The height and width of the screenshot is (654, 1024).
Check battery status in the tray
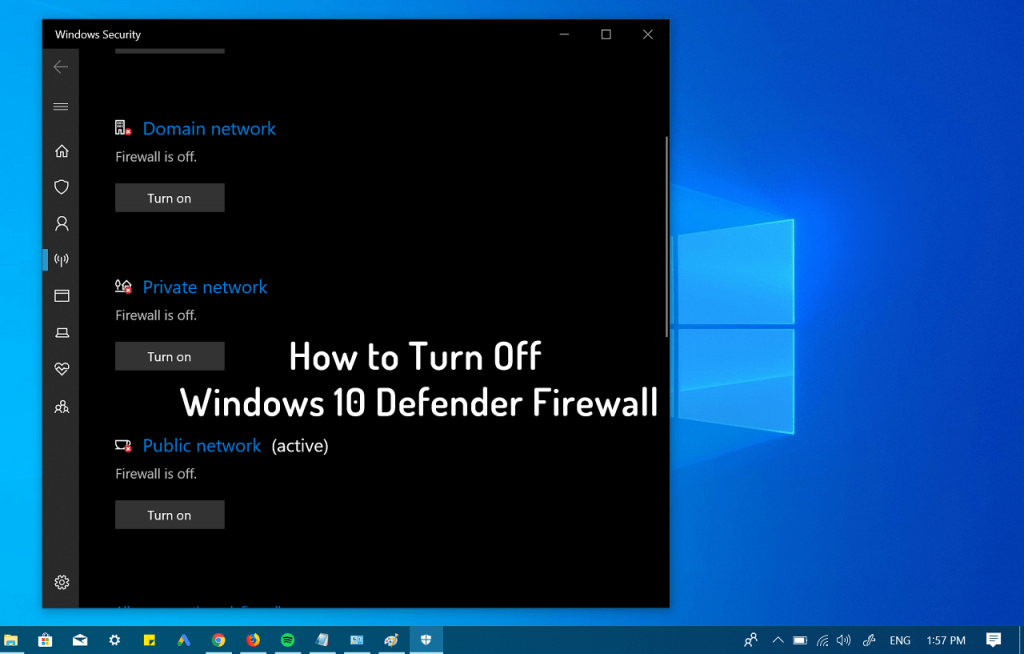800,640
